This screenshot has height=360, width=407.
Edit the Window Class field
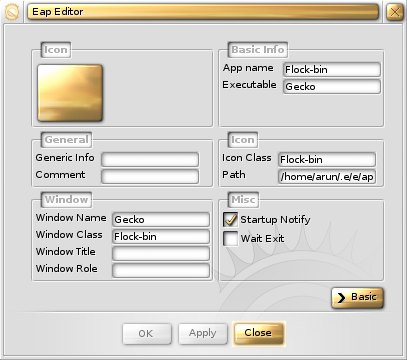(161, 237)
